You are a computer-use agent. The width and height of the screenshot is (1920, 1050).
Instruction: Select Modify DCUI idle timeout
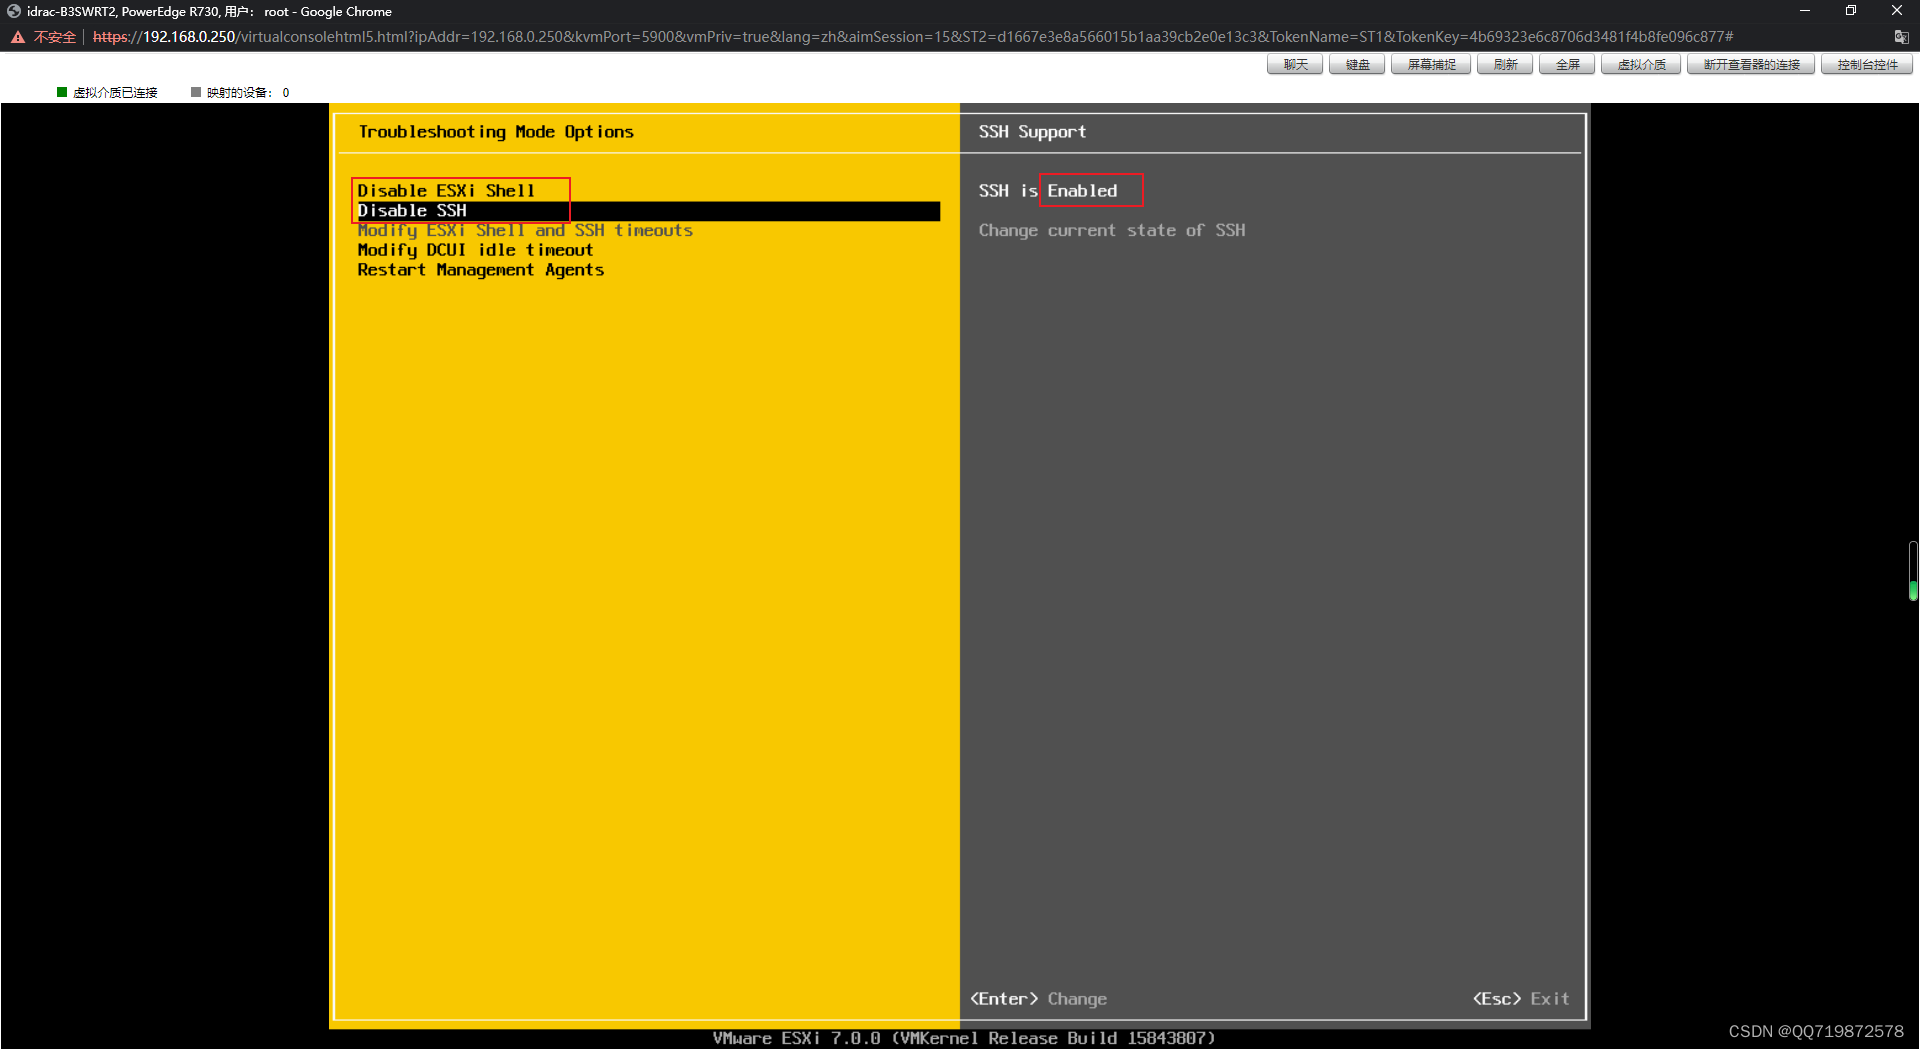[475, 250]
